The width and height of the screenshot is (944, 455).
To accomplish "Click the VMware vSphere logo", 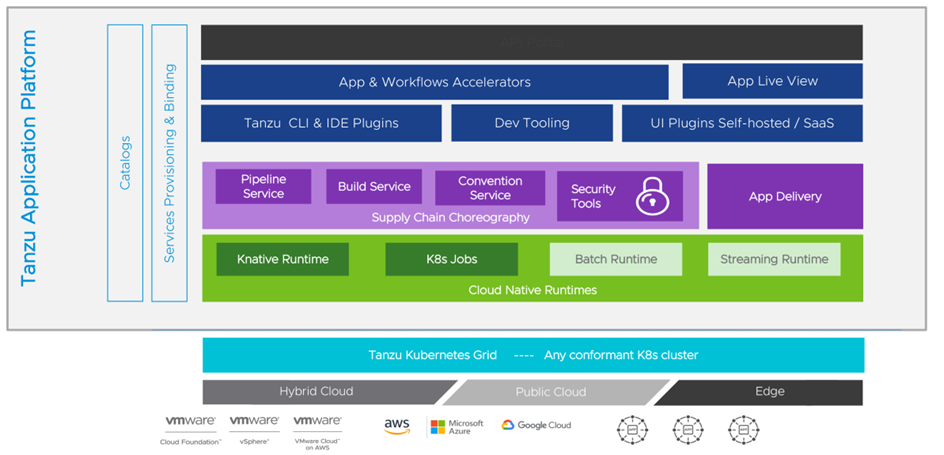I will (254, 430).
